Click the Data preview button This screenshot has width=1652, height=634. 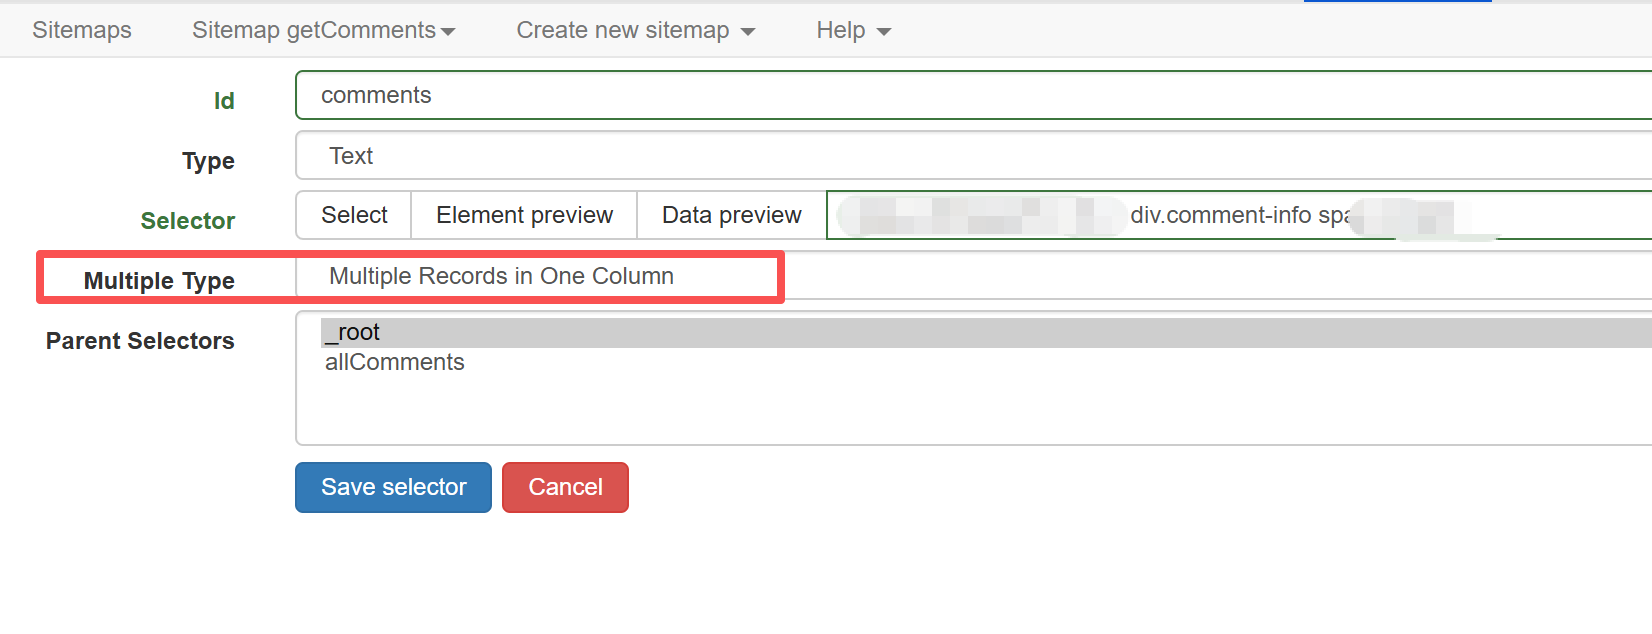click(x=731, y=215)
